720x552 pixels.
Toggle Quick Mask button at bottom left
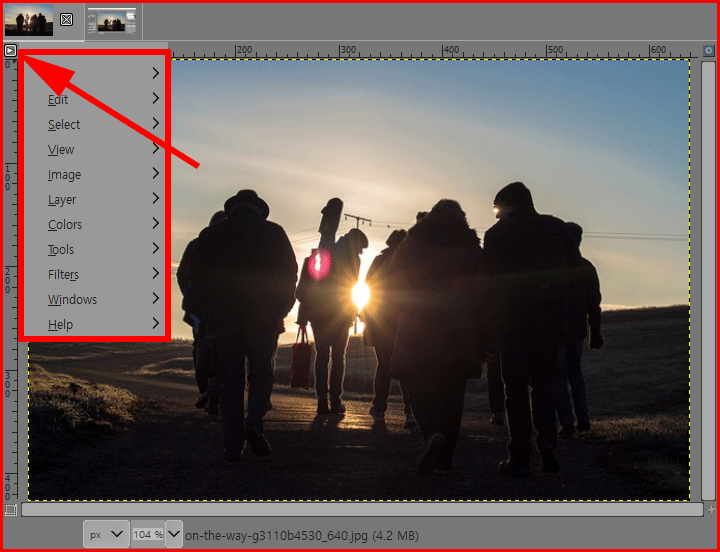point(11,510)
